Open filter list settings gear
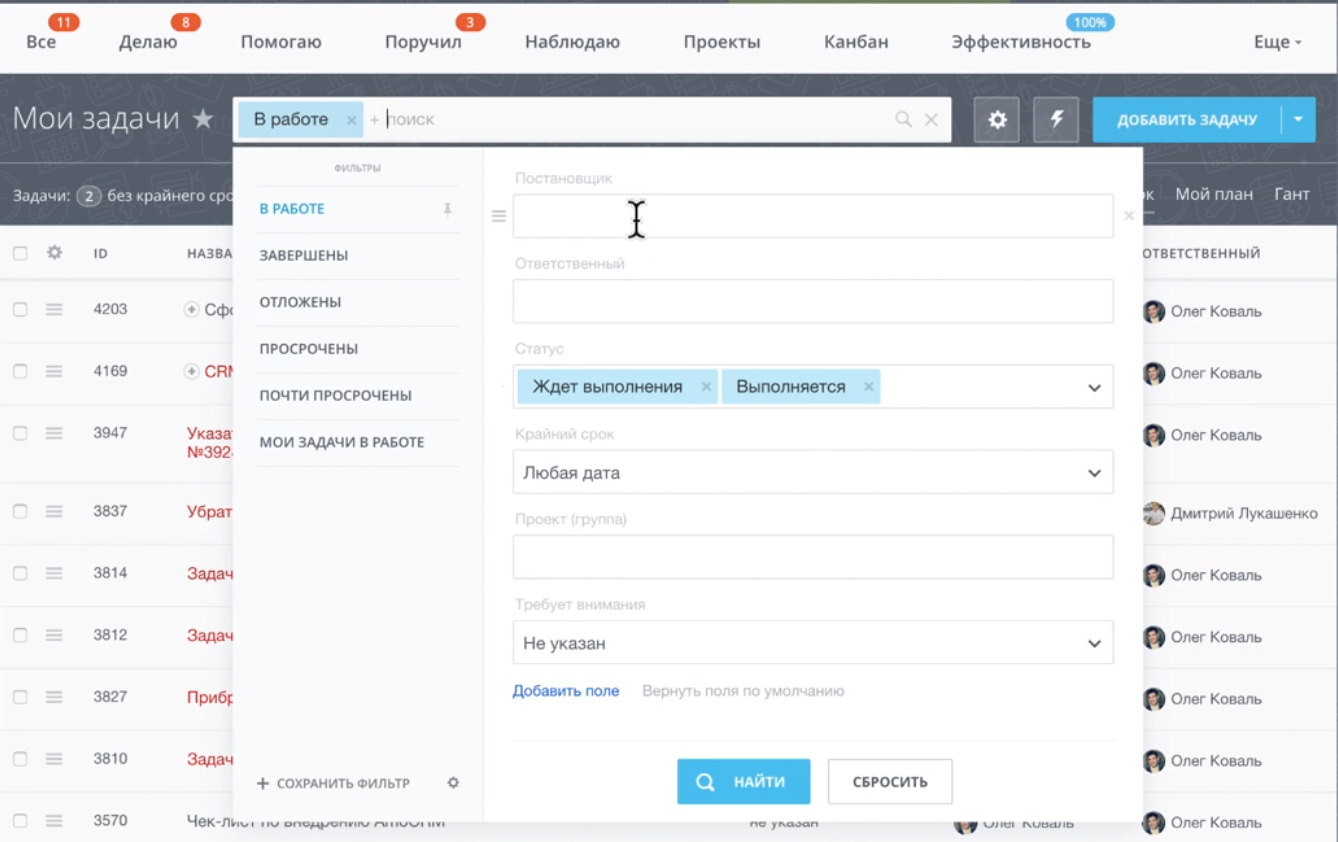 [453, 783]
